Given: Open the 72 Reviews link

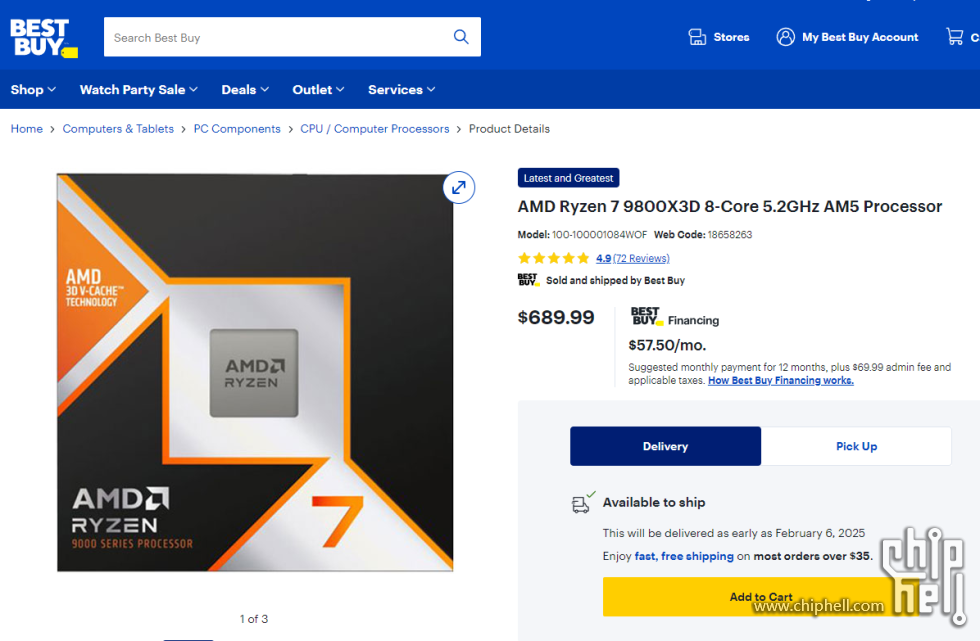Looking at the screenshot, I should point(641,258).
